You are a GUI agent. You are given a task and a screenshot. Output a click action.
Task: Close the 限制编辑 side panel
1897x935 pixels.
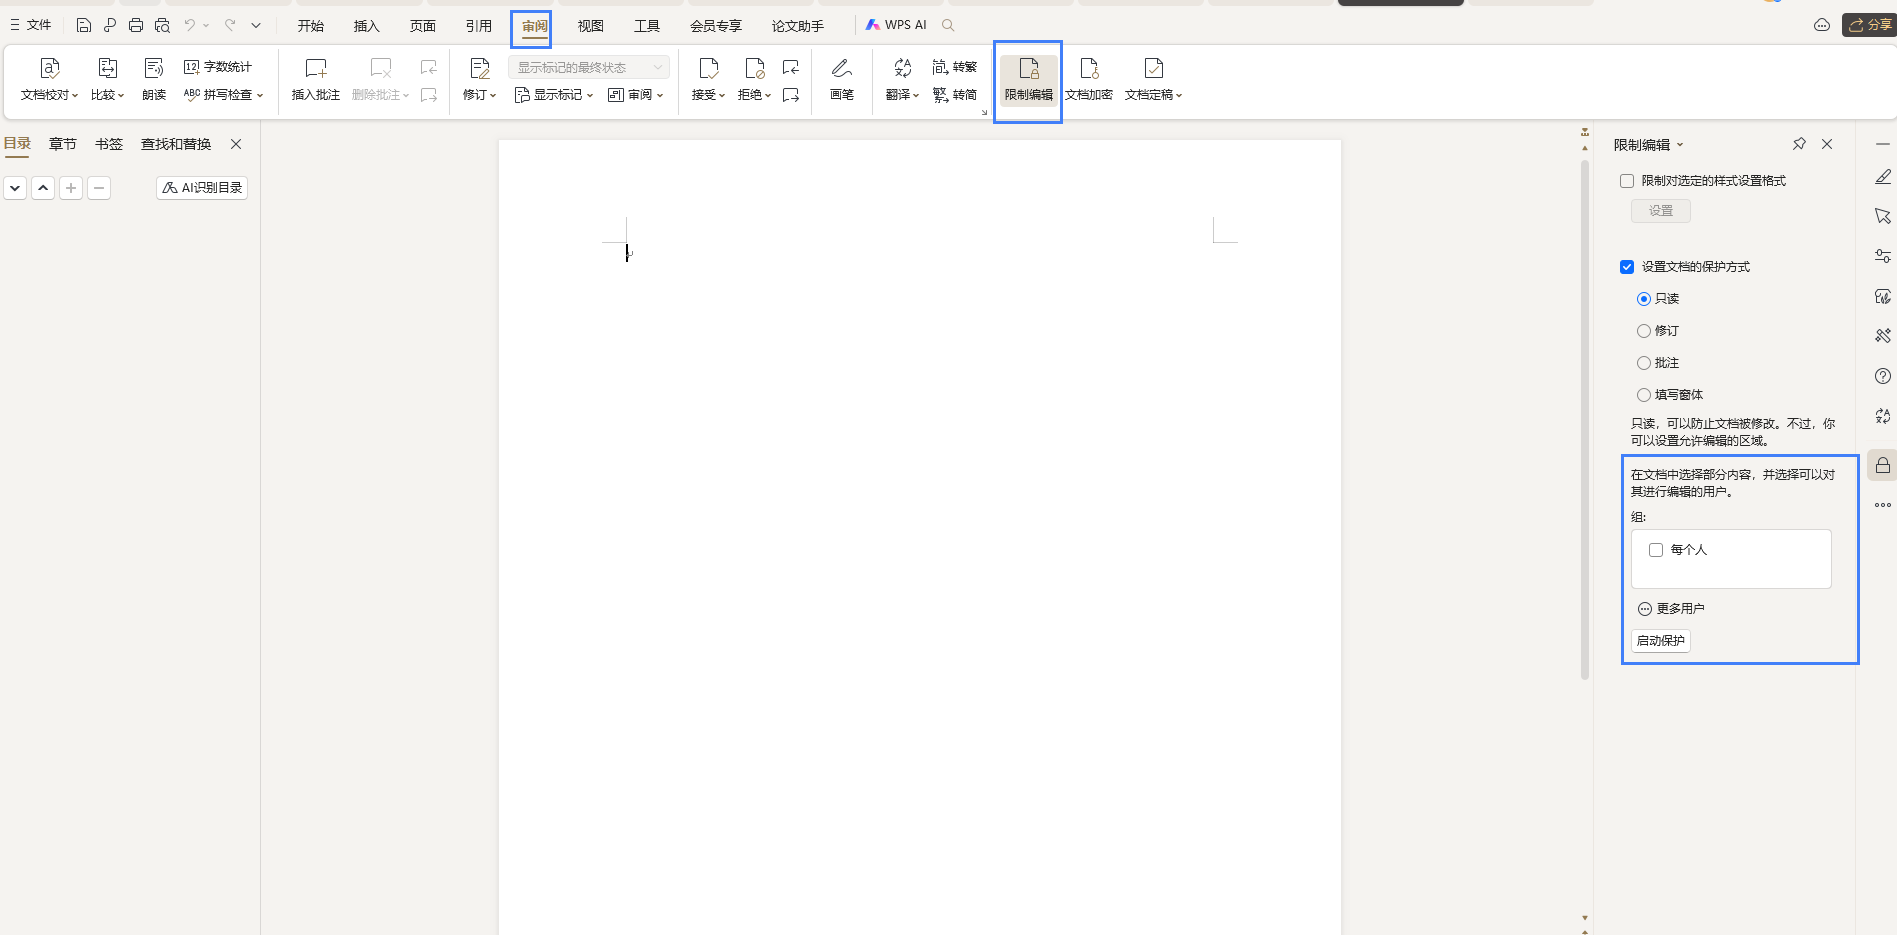[x=1827, y=144]
